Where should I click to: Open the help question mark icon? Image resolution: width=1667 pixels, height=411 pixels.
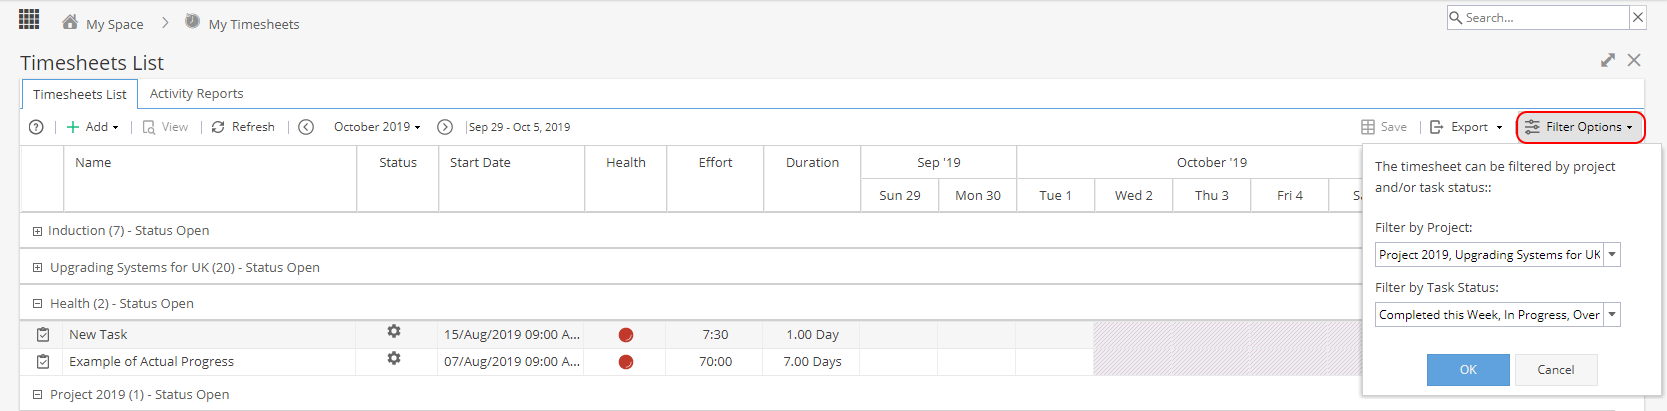[x=36, y=127]
